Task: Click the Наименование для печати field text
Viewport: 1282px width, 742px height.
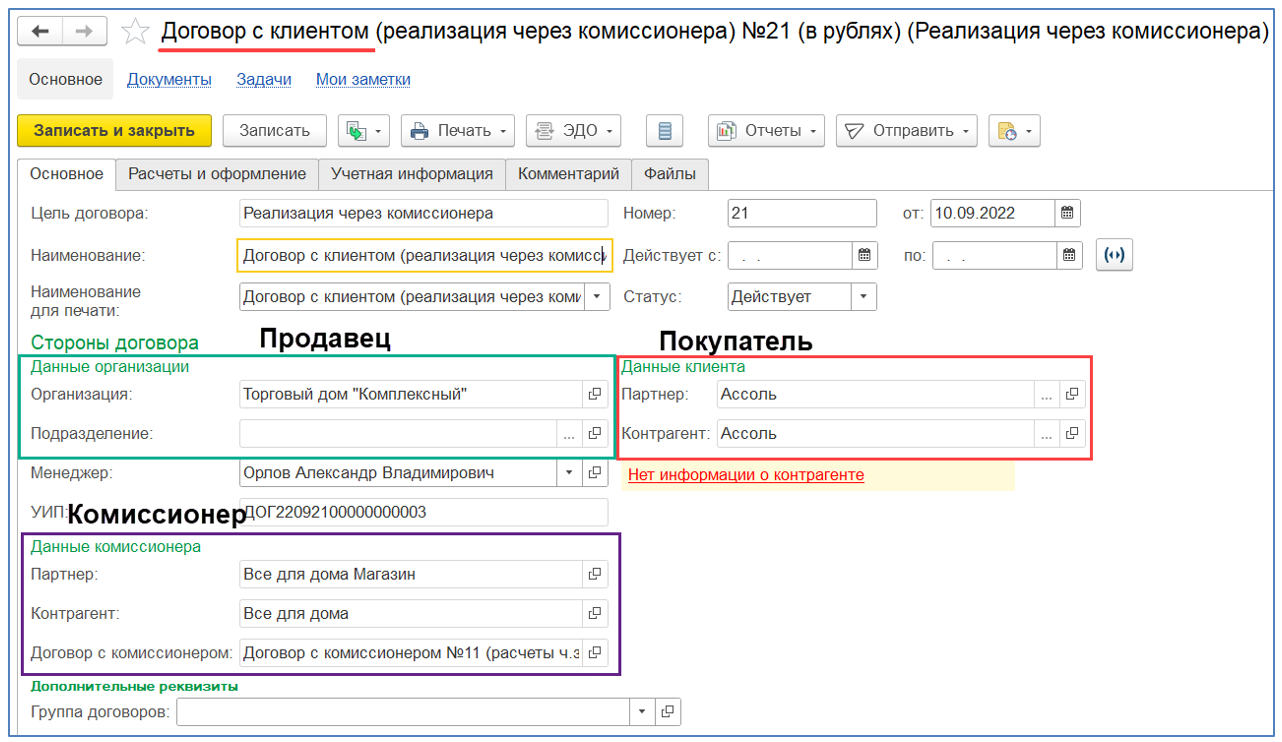Action: pos(412,296)
